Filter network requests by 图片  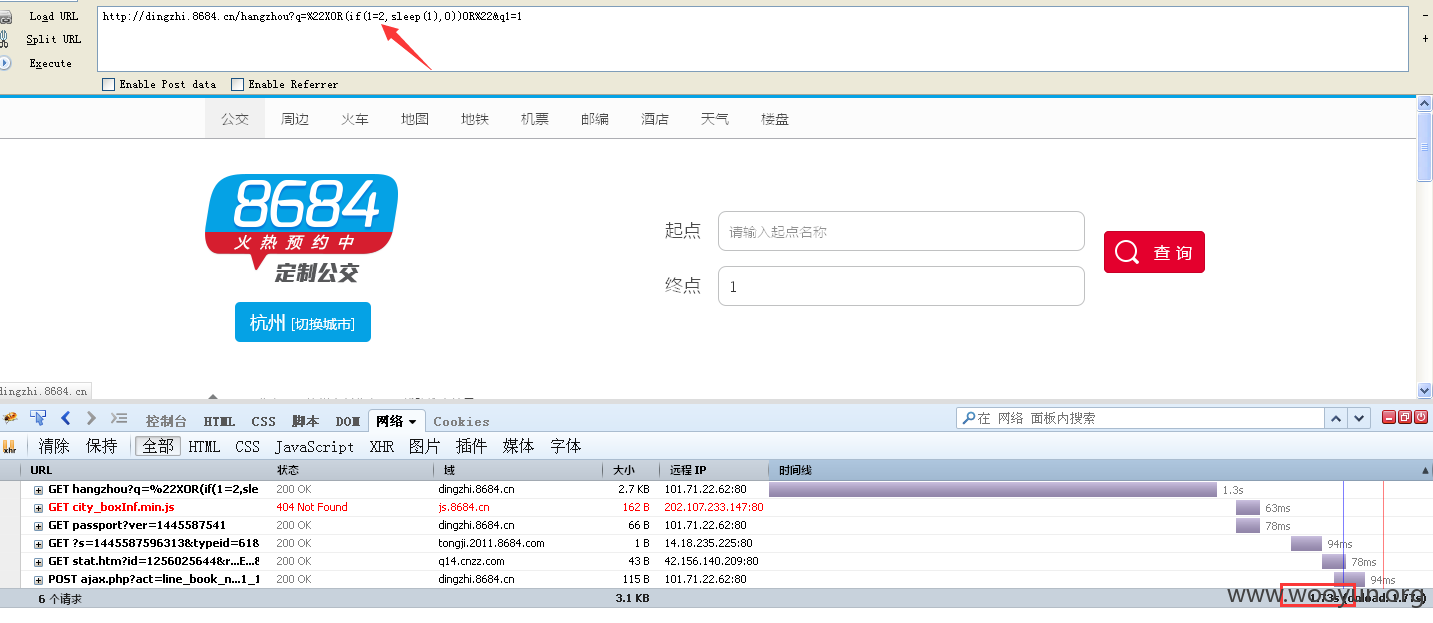tap(424, 446)
